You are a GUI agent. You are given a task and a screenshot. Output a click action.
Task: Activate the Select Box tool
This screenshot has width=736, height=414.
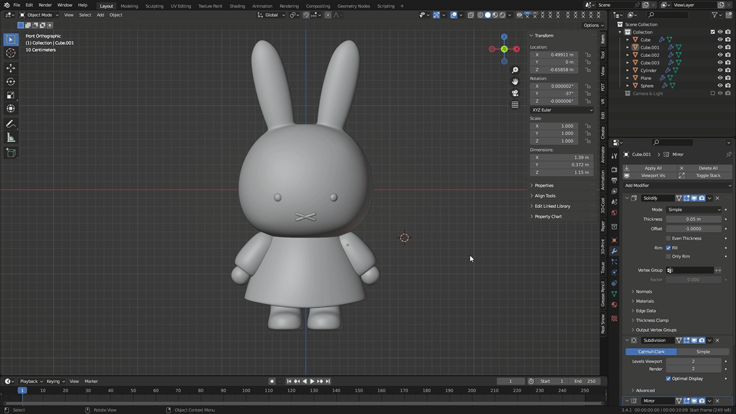point(11,39)
